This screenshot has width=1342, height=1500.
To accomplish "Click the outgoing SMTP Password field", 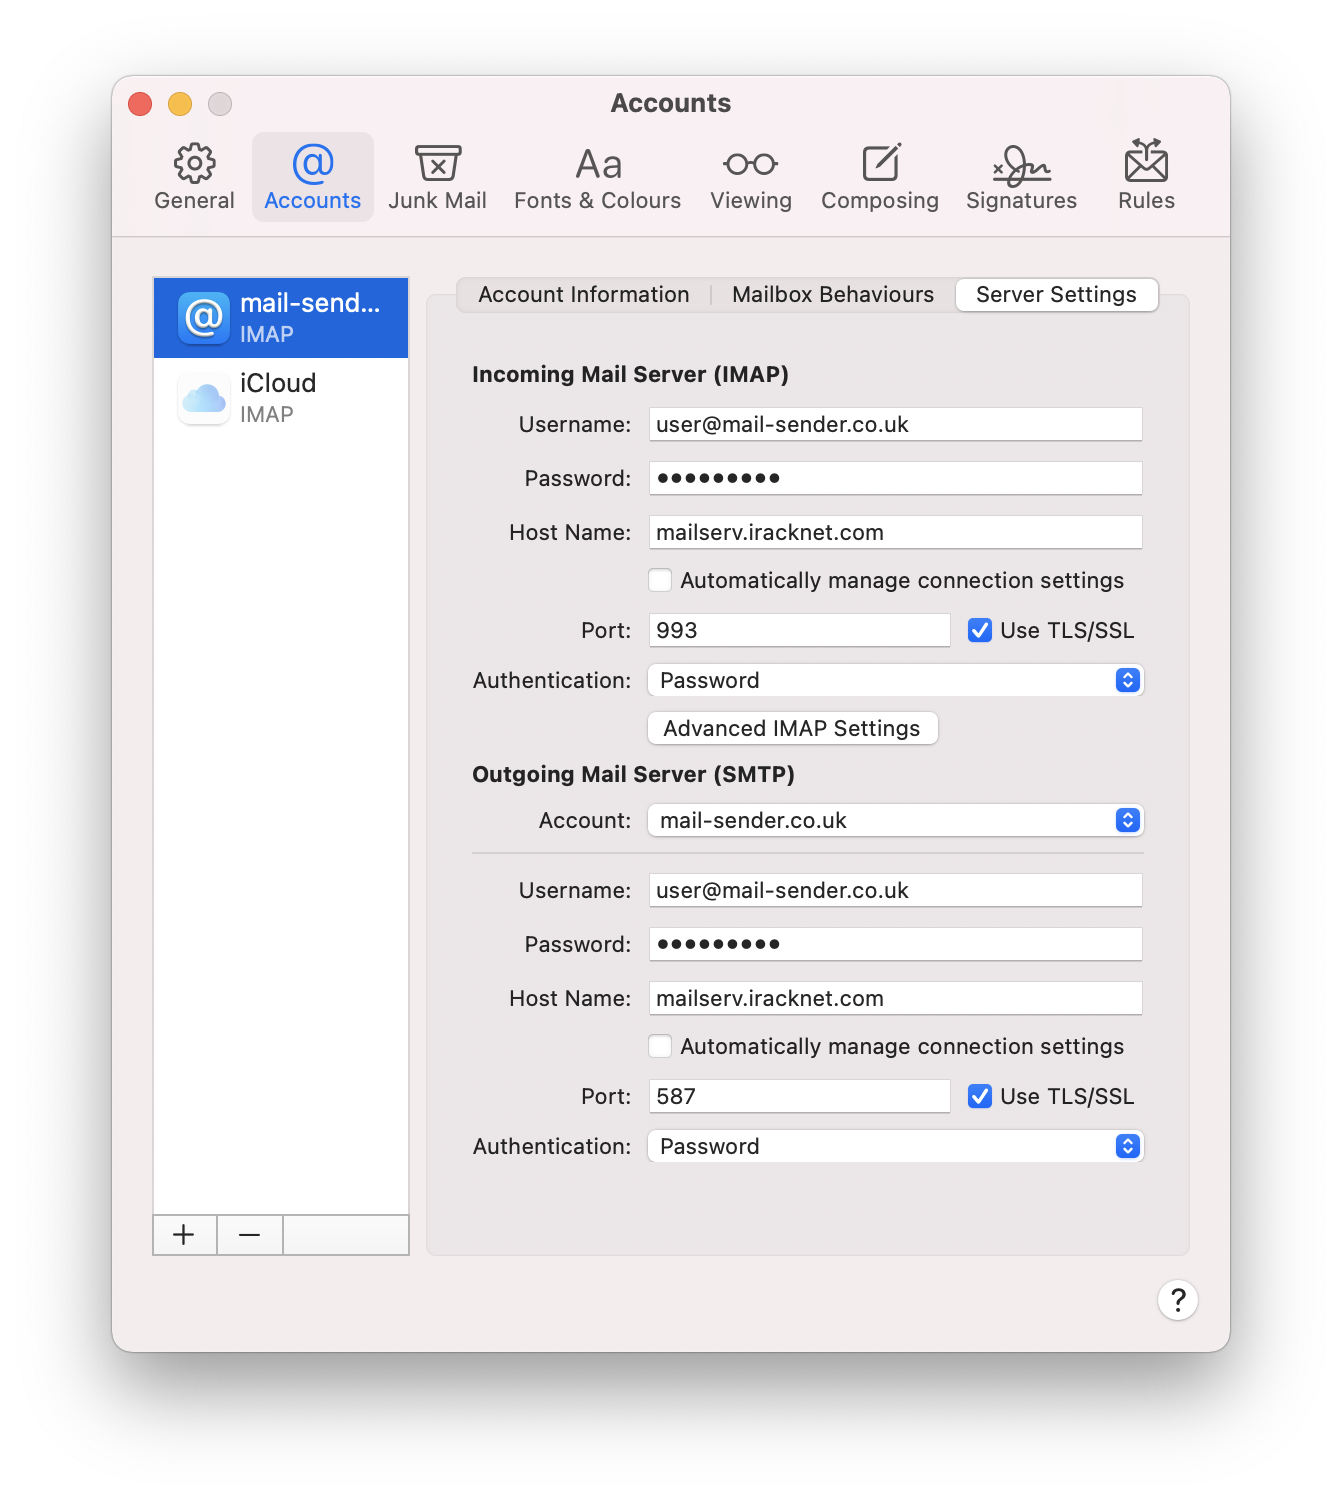I will pyautogui.click(x=896, y=944).
